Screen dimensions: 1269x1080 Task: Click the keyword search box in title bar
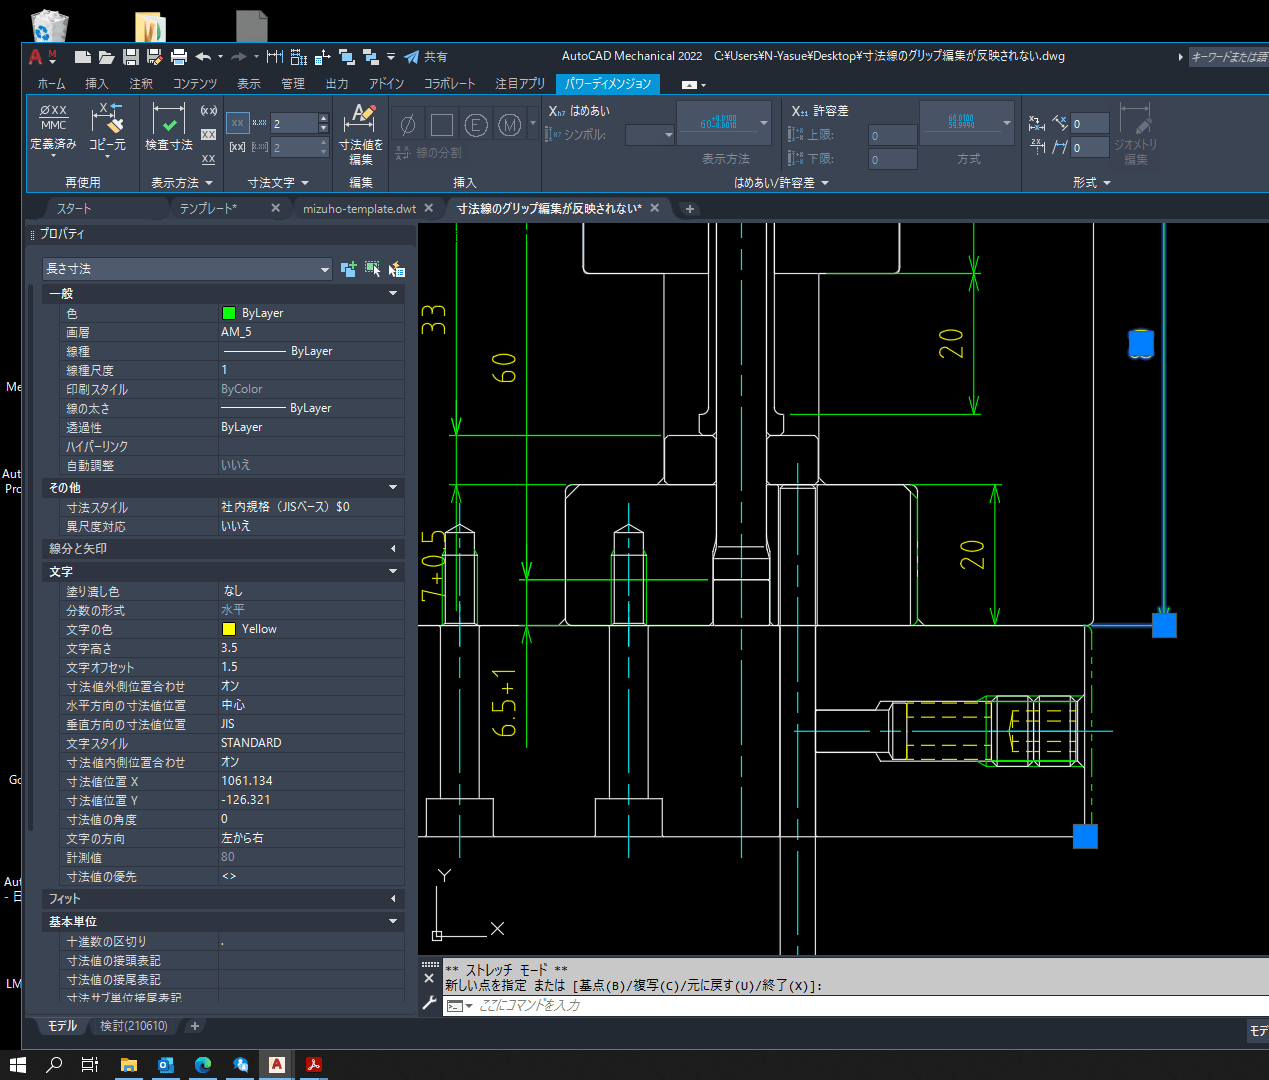click(1228, 57)
